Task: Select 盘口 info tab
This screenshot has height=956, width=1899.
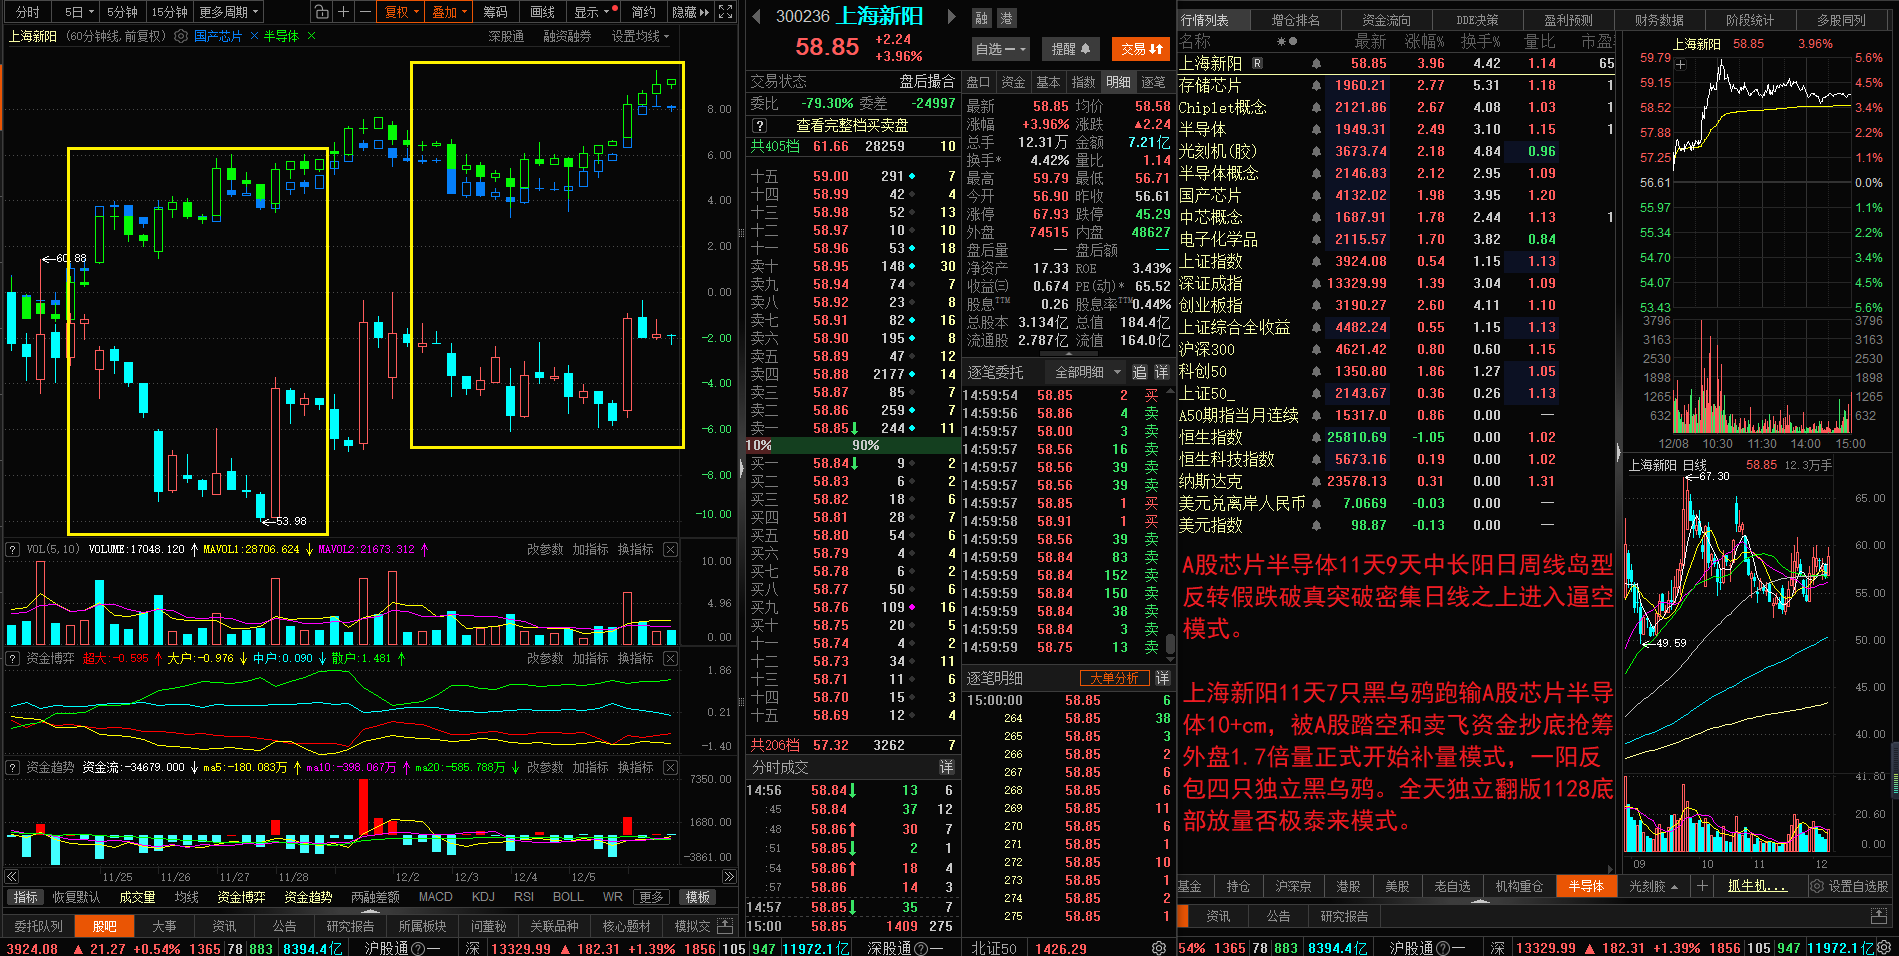Action: coord(978,82)
